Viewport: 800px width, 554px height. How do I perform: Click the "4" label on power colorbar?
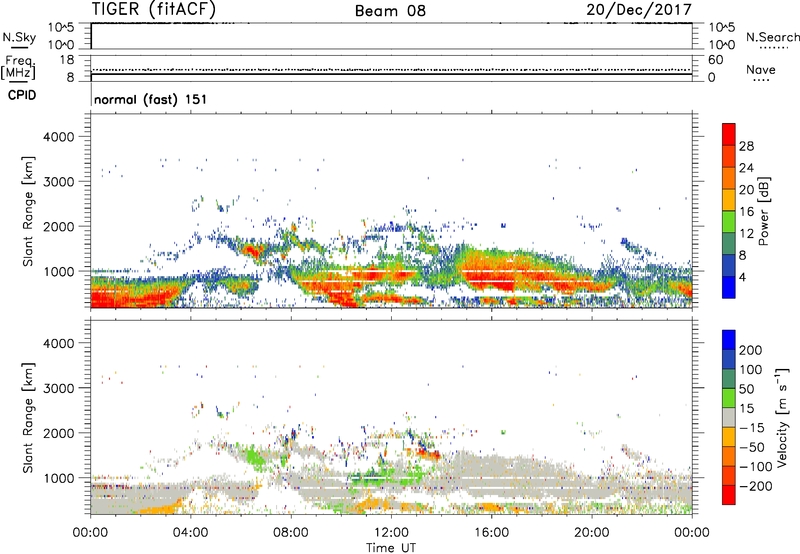(x=743, y=277)
